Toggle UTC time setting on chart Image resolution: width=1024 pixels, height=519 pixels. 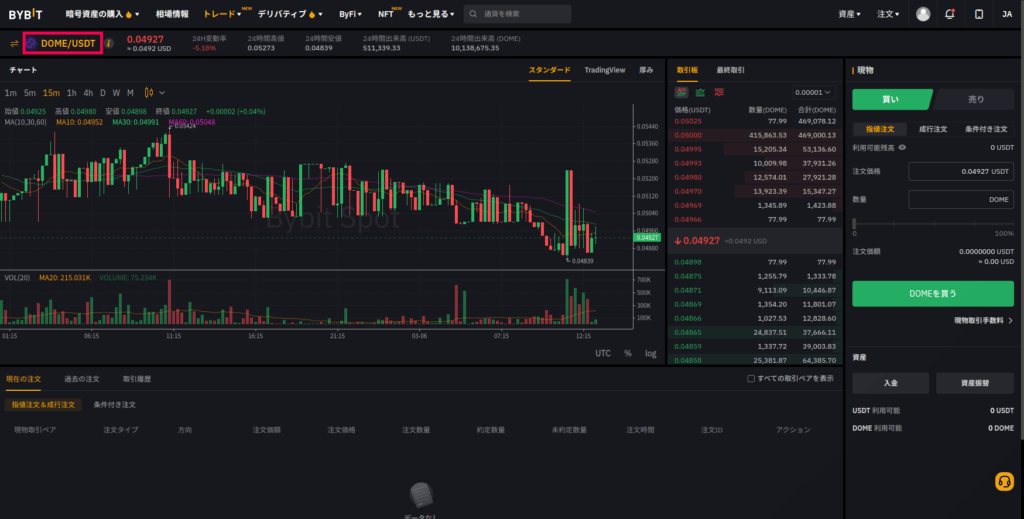tap(603, 353)
